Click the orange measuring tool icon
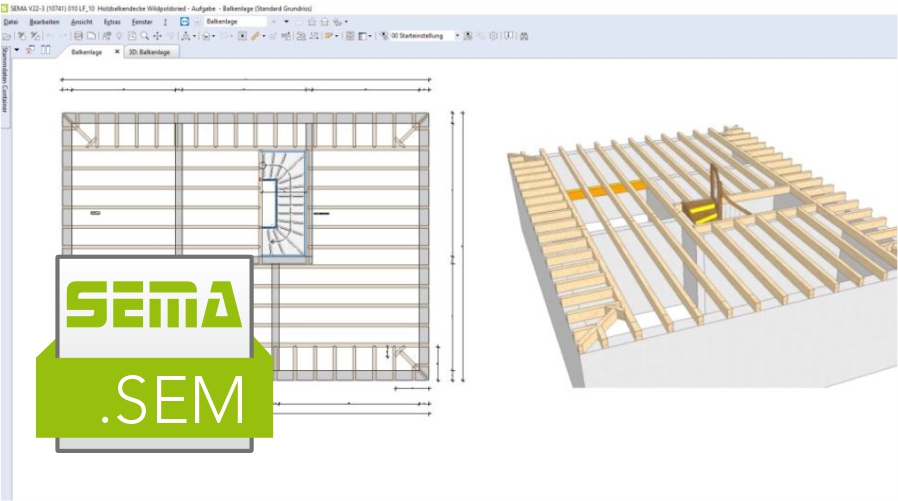Image resolution: width=898 pixels, height=501 pixels. 256,35
